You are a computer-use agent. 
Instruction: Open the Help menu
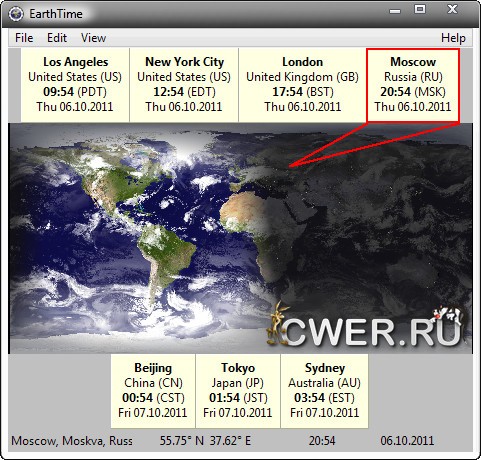point(453,38)
